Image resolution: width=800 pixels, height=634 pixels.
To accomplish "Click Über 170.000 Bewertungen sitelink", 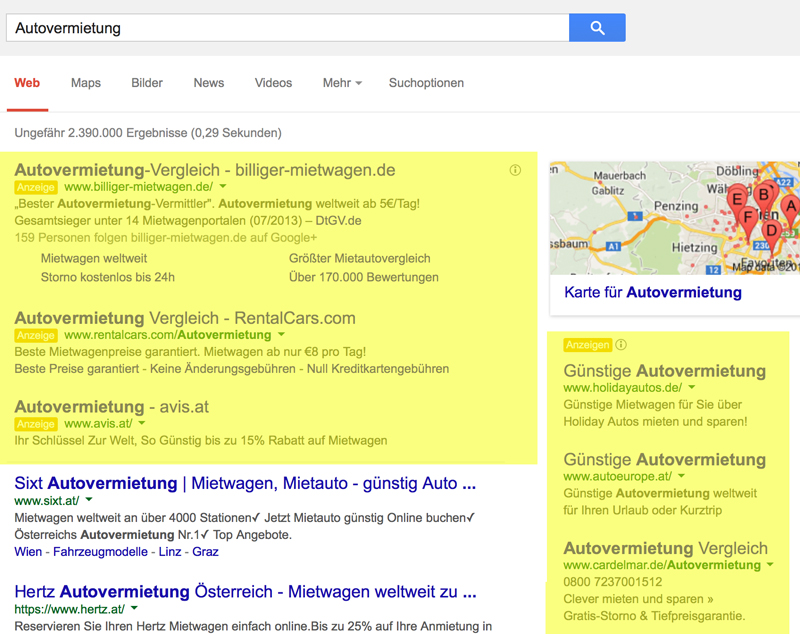I will click(364, 277).
